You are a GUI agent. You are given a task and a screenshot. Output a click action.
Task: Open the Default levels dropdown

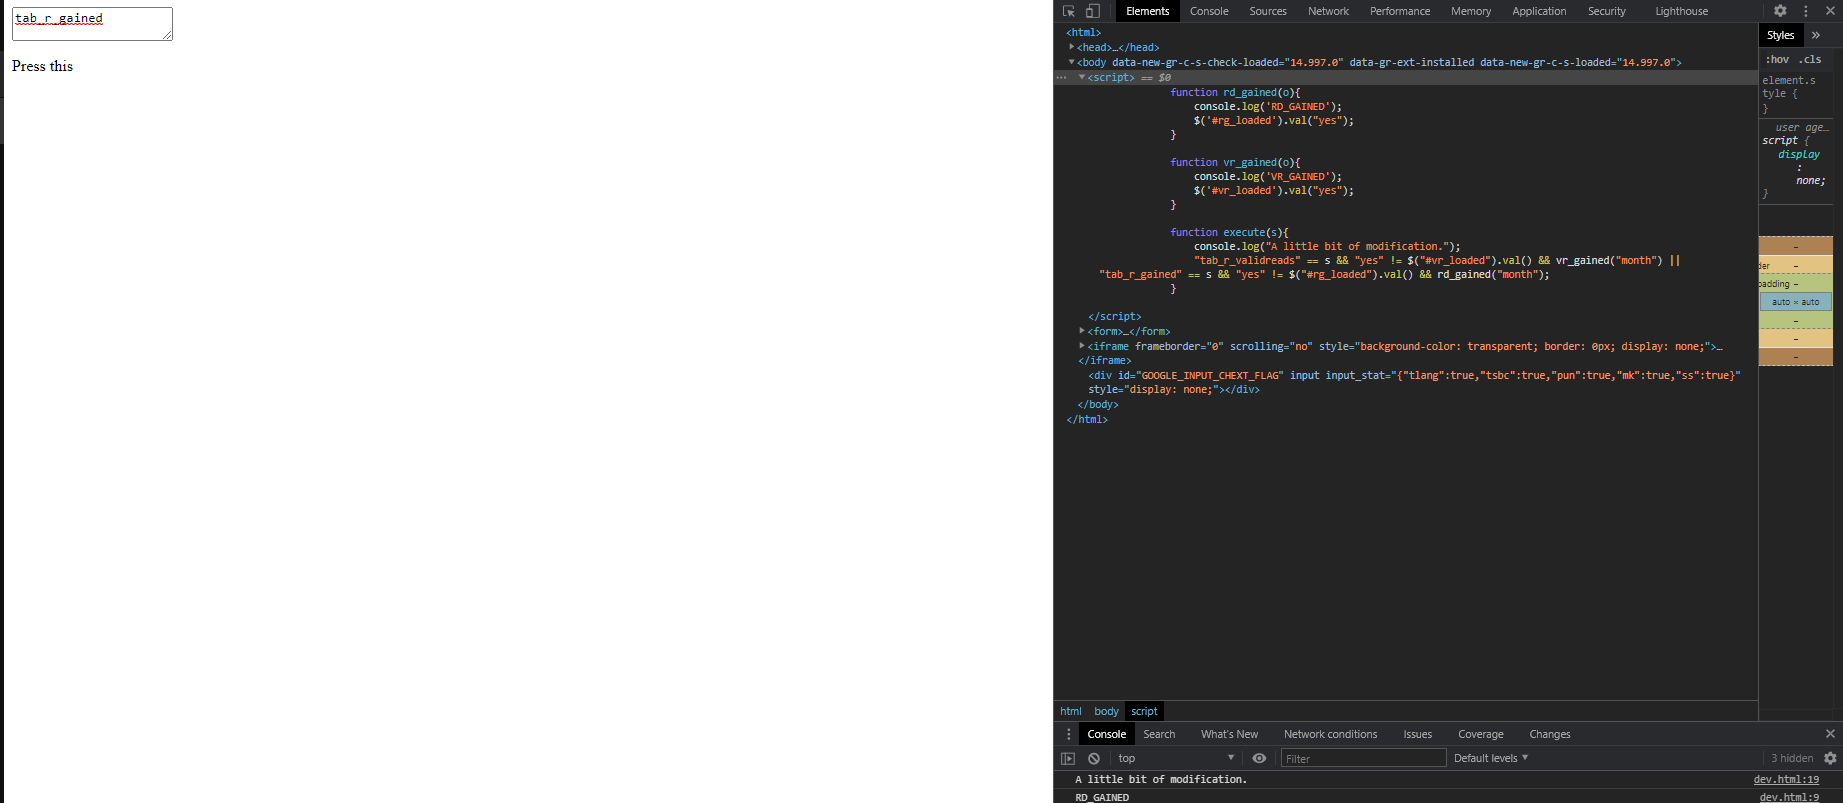click(x=1490, y=758)
